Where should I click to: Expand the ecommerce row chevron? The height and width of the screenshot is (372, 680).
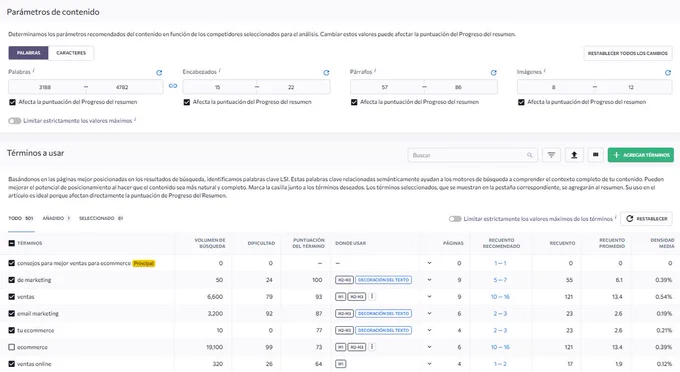click(429, 347)
